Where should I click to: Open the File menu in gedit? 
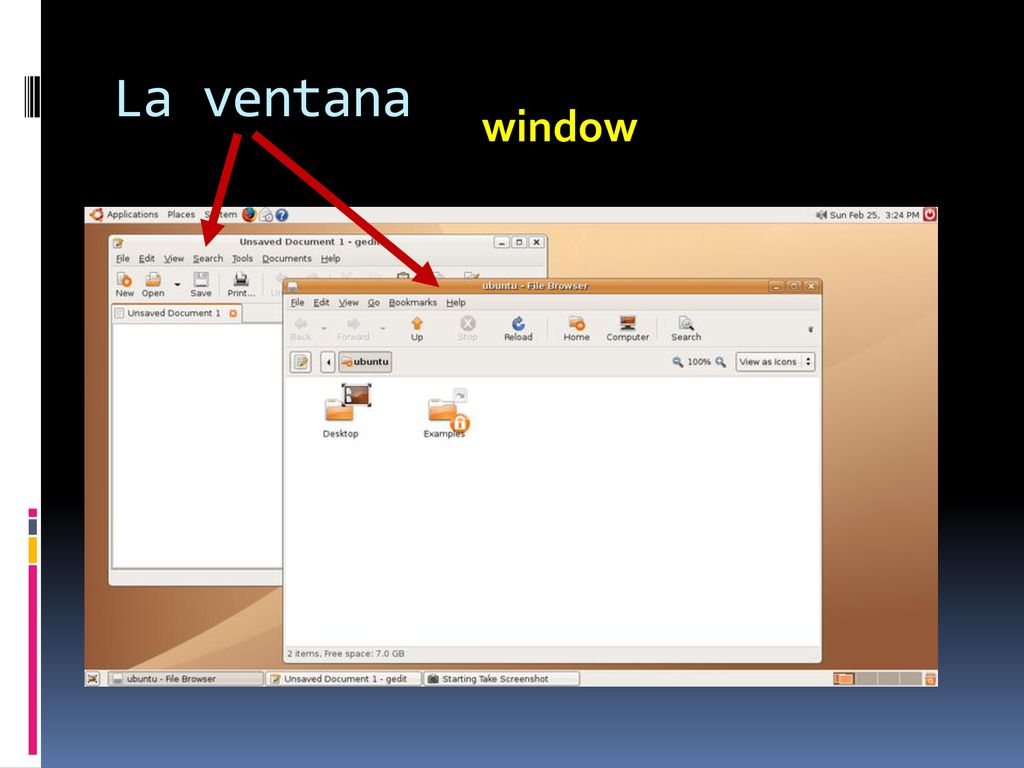(123, 259)
